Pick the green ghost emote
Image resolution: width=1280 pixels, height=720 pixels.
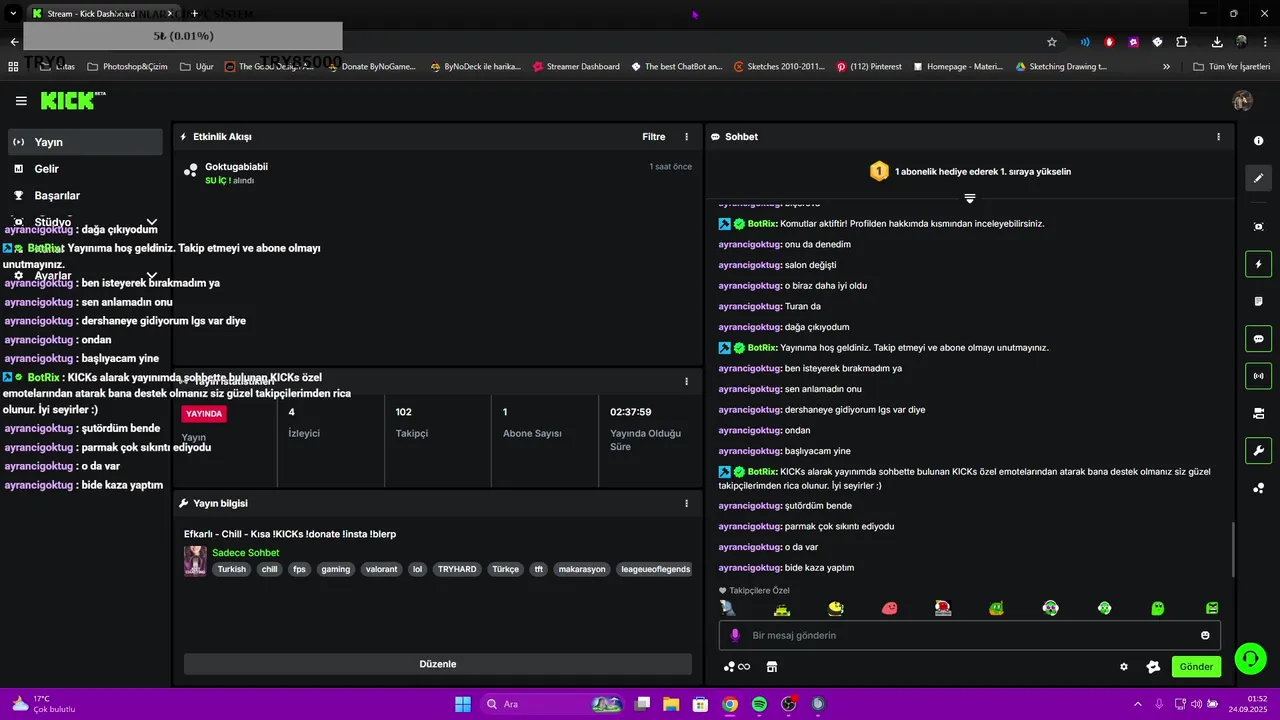pyautogui.click(x=1158, y=608)
